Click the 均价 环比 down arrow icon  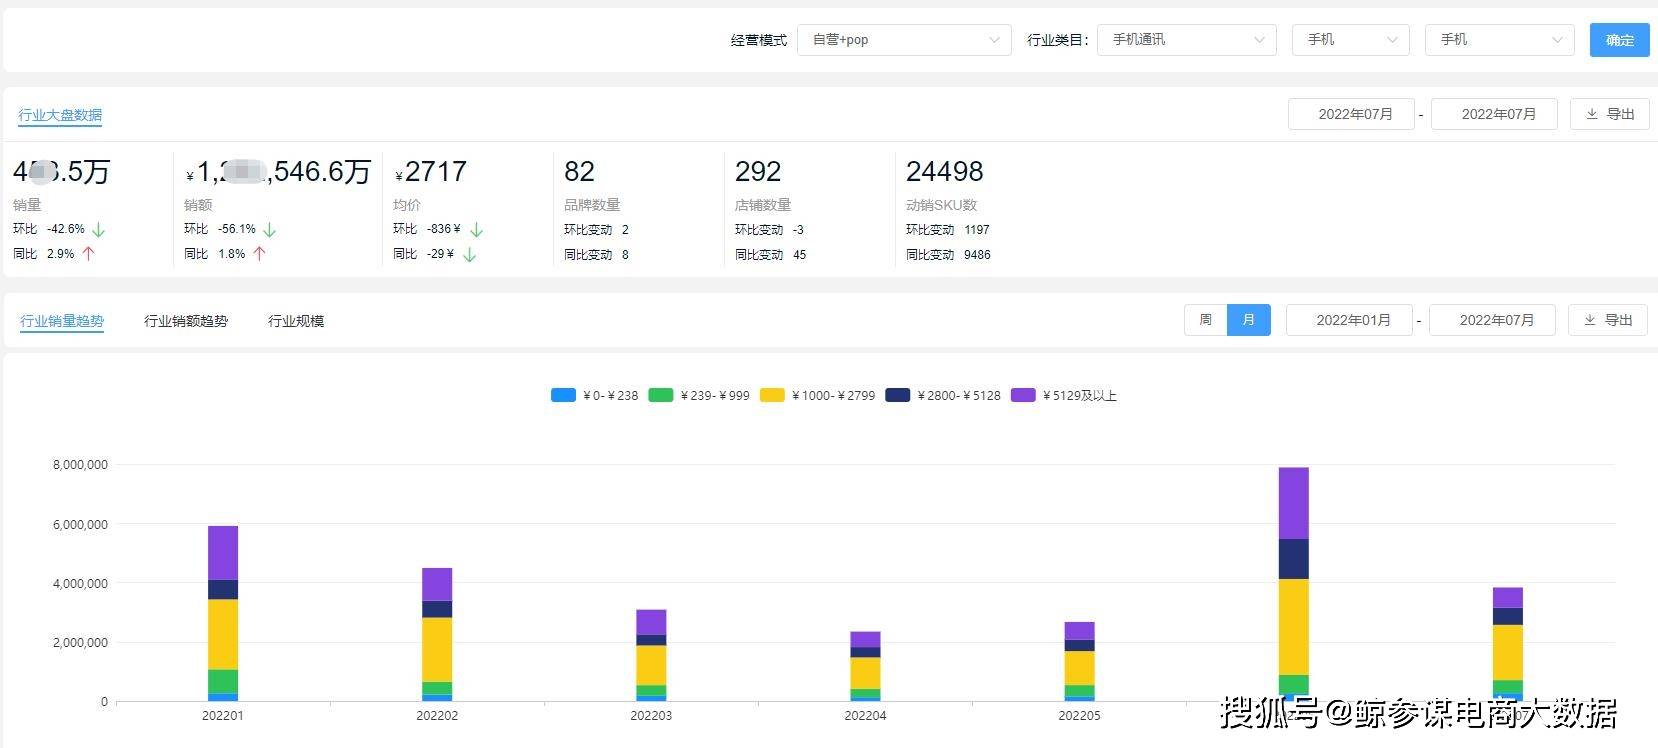476,229
